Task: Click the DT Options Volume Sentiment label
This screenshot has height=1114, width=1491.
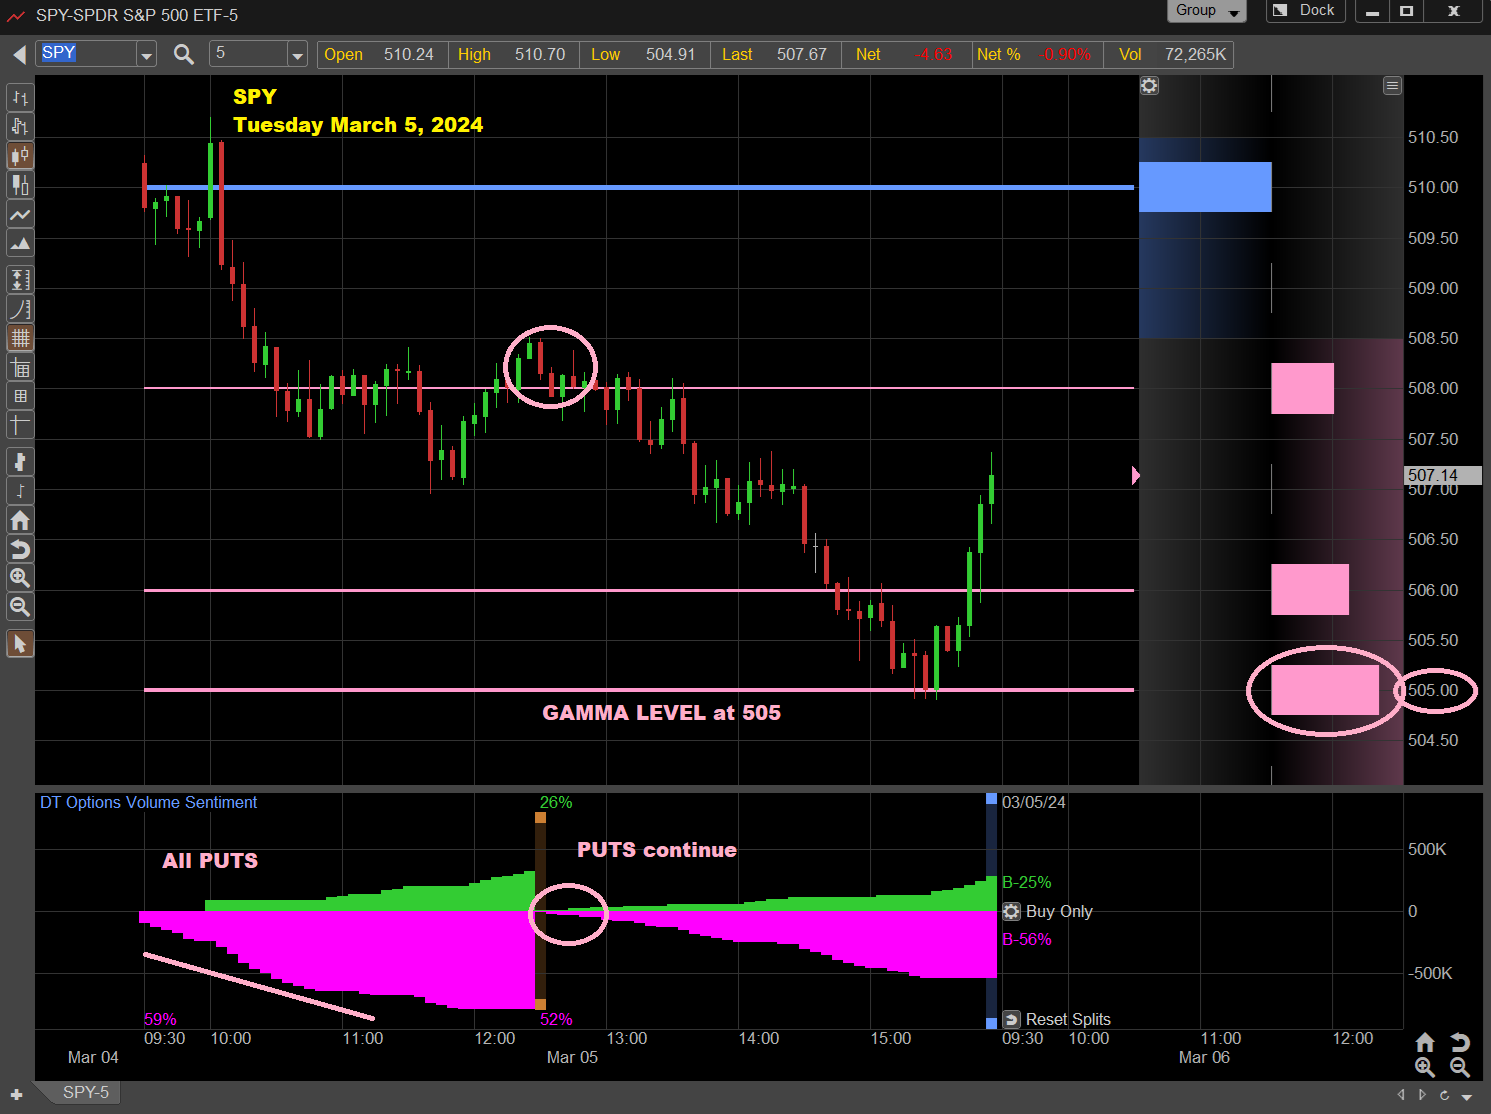Action: coord(148,802)
